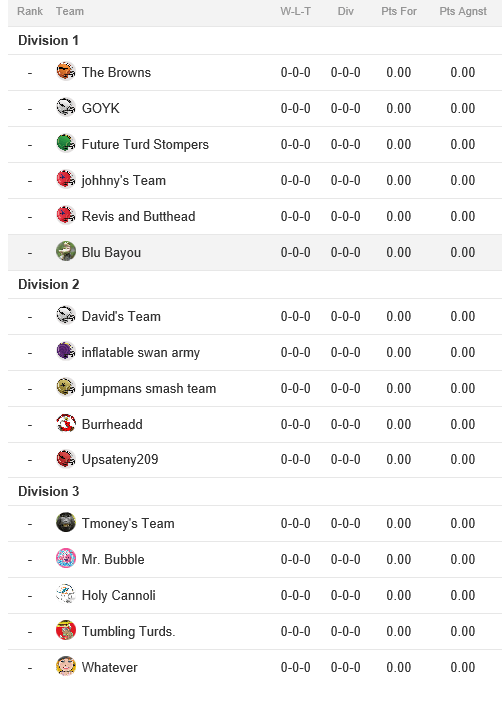The width and height of the screenshot is (502, 702).
Task: Open Revis and Butthead team page
Action: point(138,216)
